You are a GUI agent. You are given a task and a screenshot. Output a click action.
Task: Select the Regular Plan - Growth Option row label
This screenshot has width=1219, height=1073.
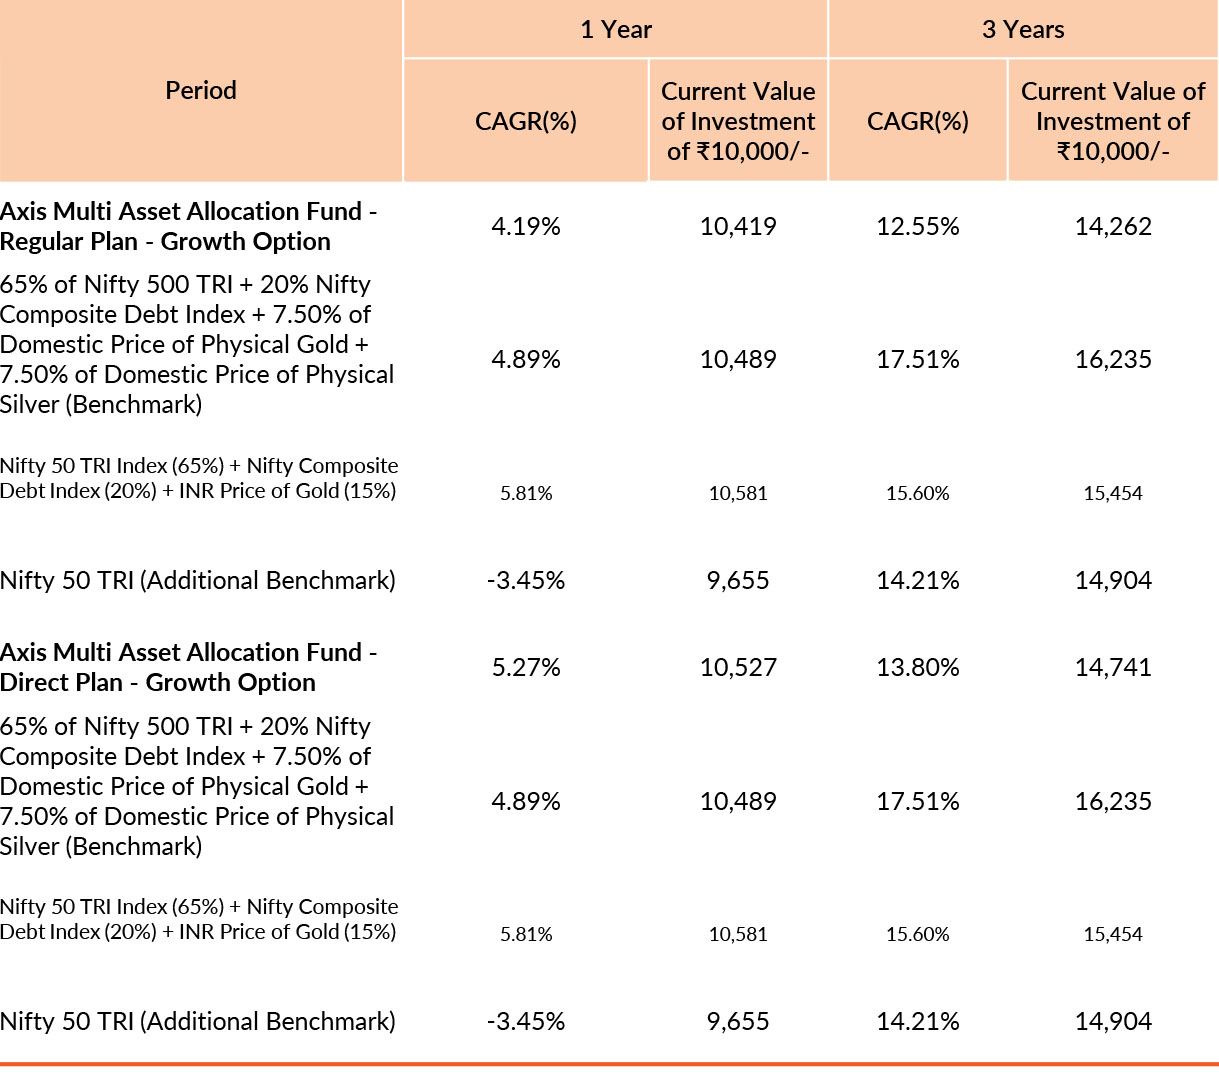click(188, 226)
